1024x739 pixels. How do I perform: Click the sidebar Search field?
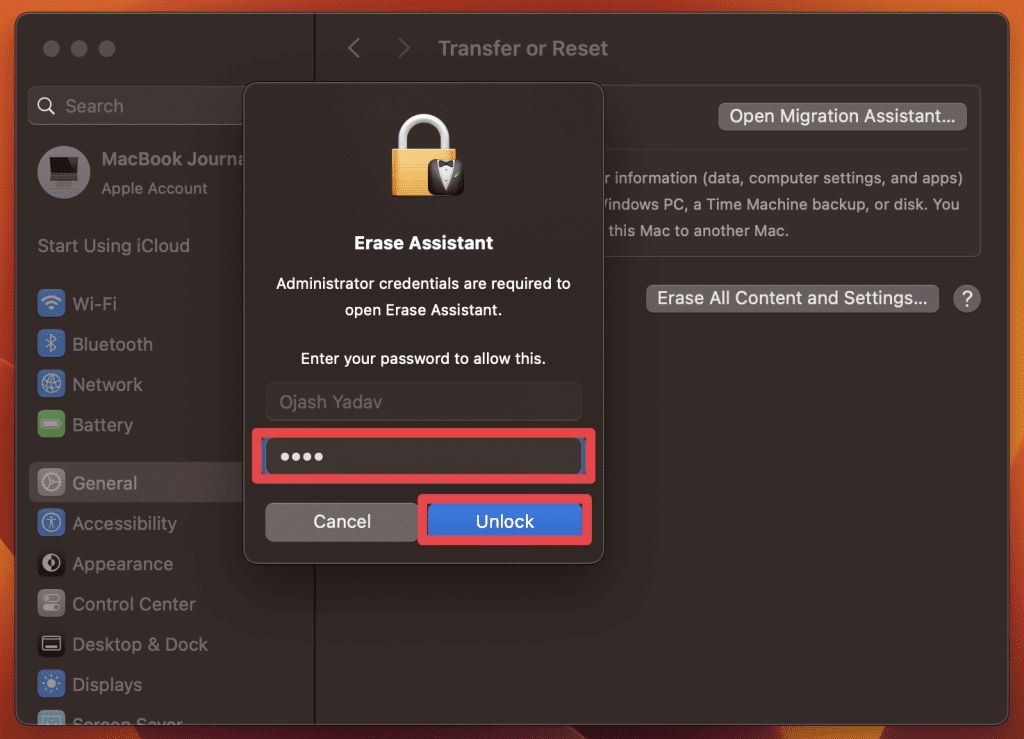(137, 106)
